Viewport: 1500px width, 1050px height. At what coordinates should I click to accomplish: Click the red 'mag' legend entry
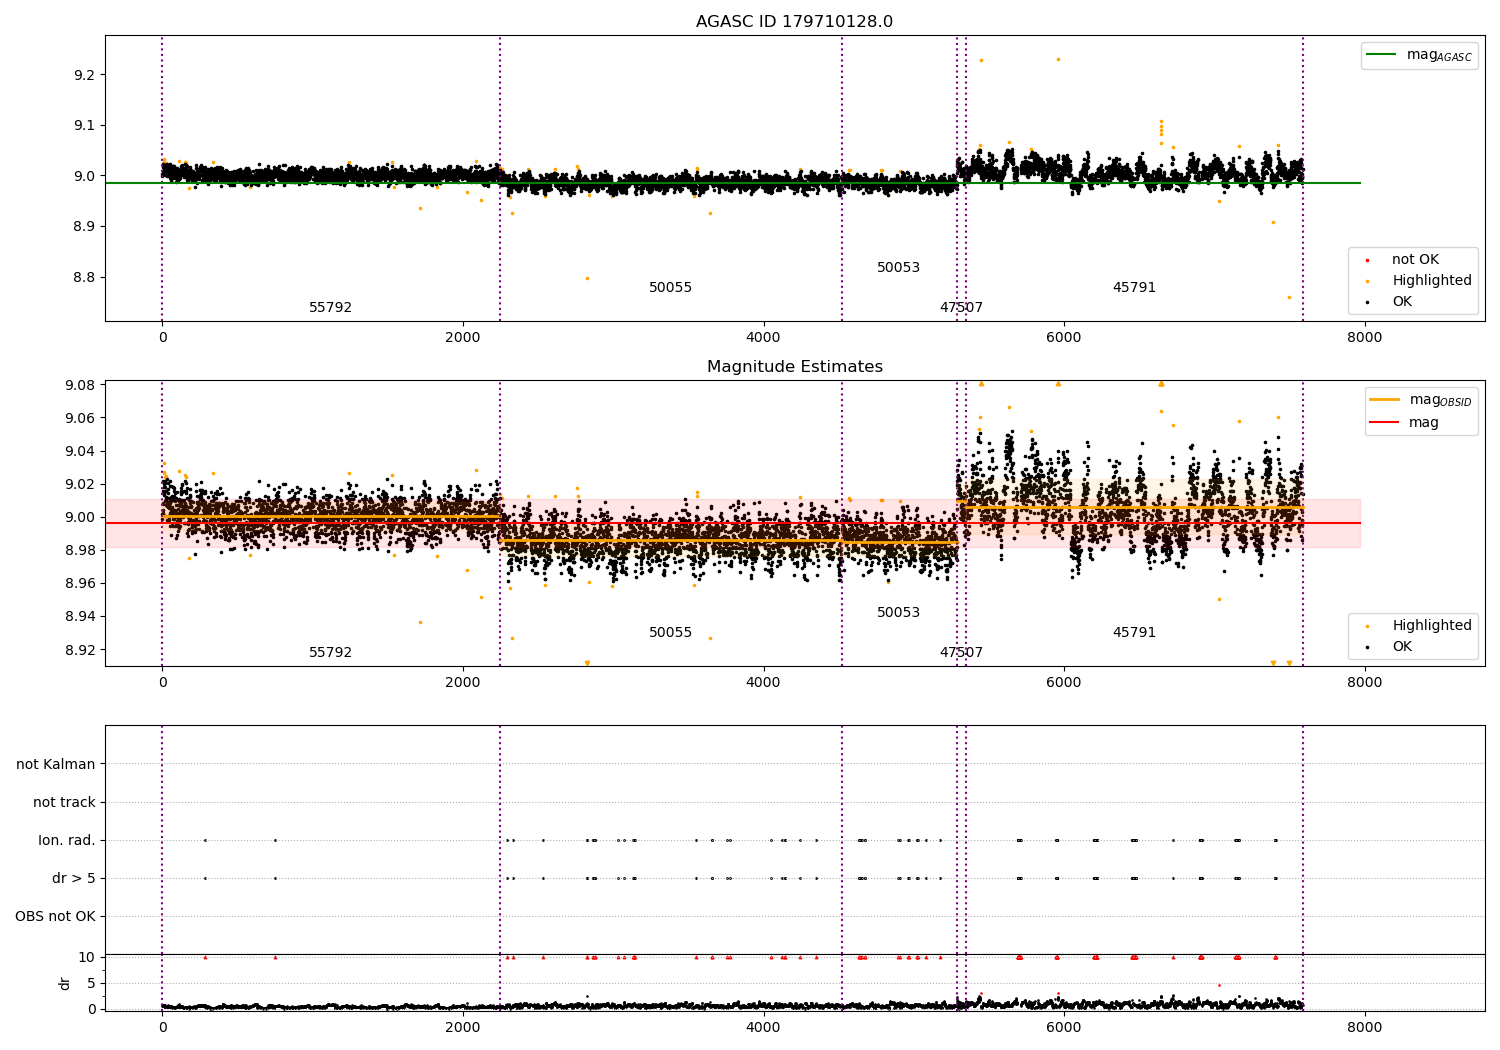point(1405,423)
